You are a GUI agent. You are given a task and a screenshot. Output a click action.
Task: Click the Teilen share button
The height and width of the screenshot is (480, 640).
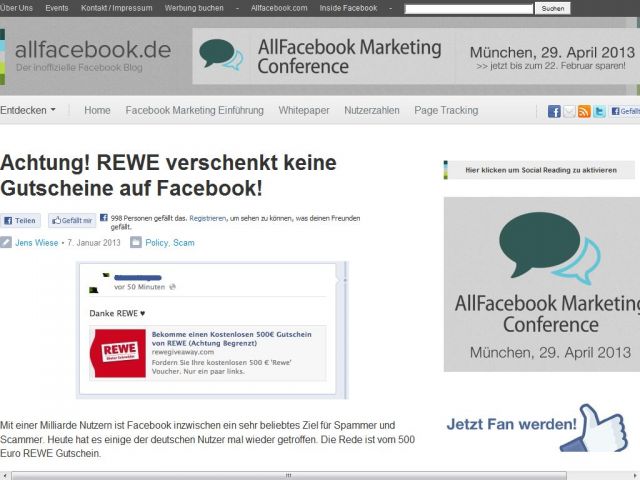[x=20, y=220]
